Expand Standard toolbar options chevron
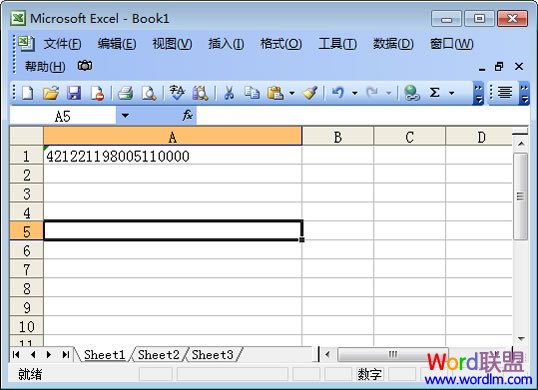538x390 pixels. tap(478, 93)
